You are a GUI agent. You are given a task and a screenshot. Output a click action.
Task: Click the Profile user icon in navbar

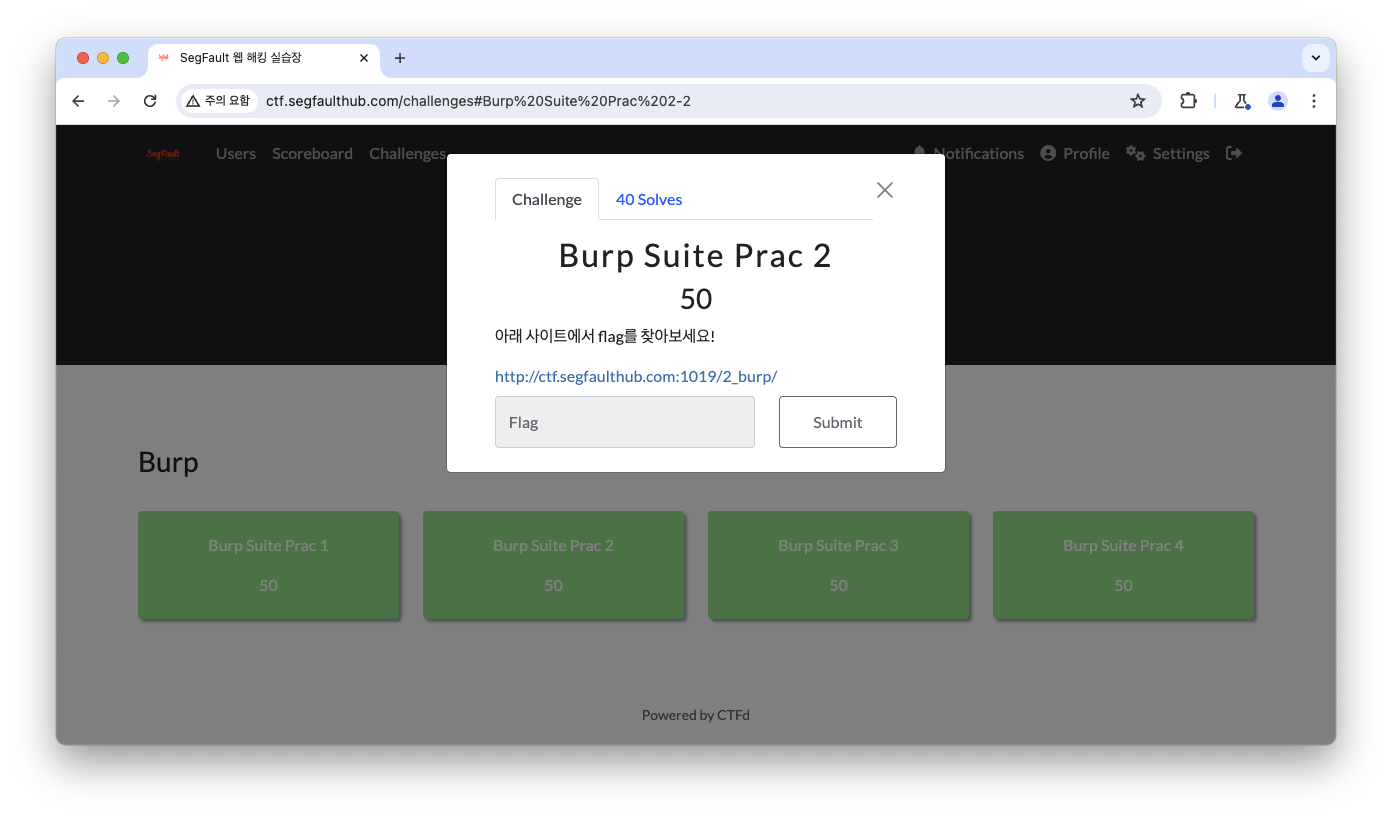[x=1048, y=153]
